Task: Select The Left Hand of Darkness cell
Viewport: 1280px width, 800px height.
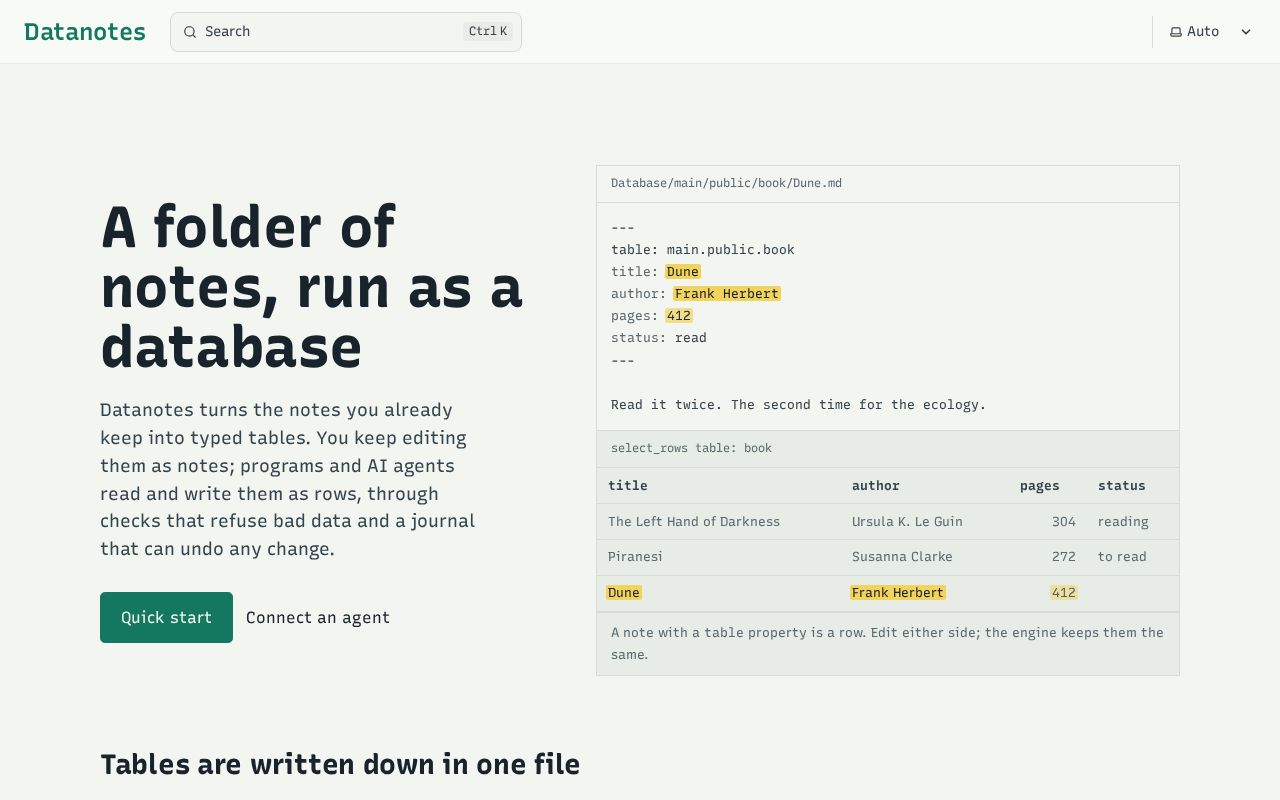Action: coord(694,522)
